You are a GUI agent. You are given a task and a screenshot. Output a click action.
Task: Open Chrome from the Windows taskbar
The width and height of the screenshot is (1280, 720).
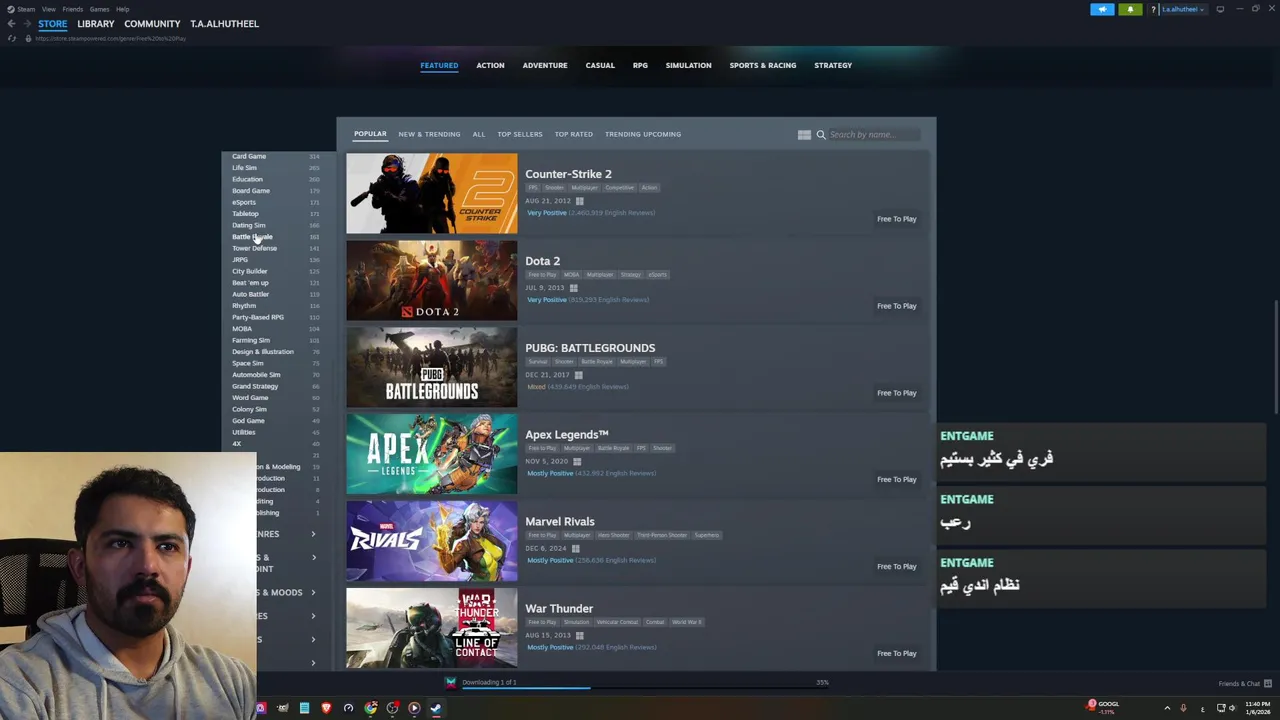371,708
